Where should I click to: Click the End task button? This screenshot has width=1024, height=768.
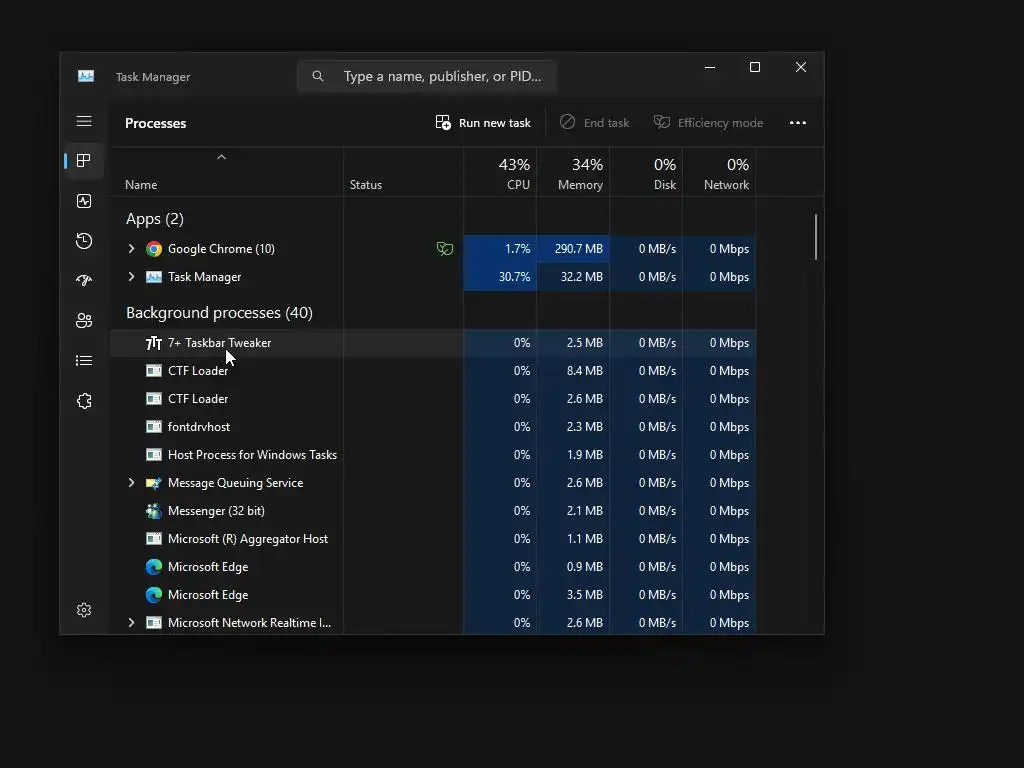click(594, 123)
